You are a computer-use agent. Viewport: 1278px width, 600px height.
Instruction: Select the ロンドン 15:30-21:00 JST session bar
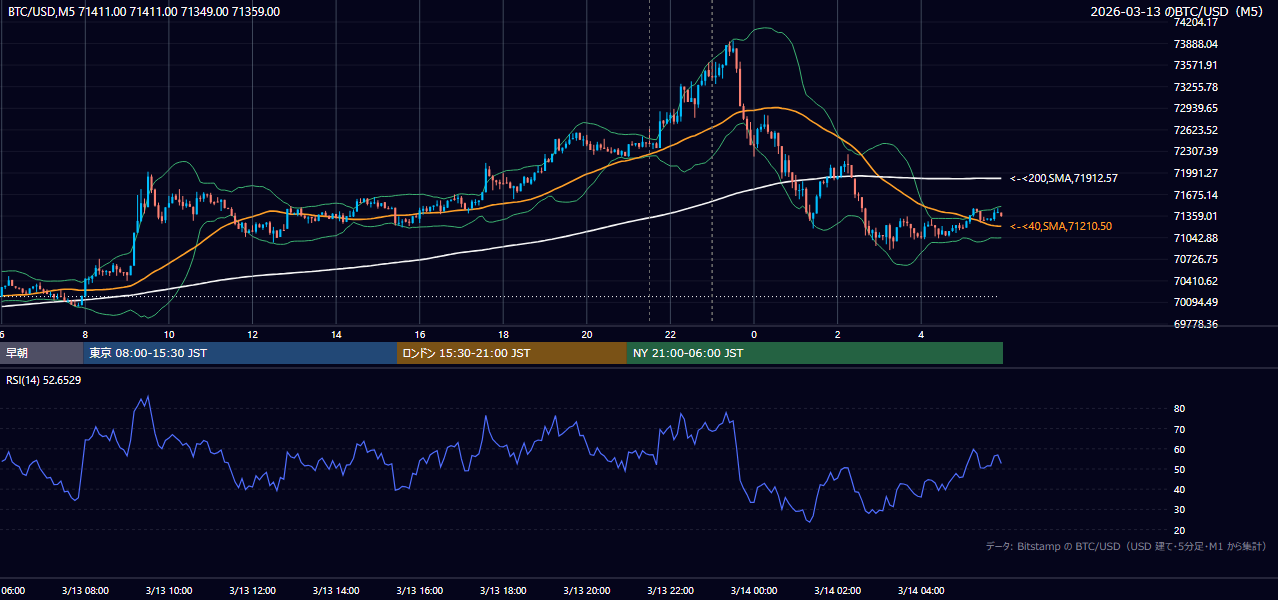pos(512,353)
